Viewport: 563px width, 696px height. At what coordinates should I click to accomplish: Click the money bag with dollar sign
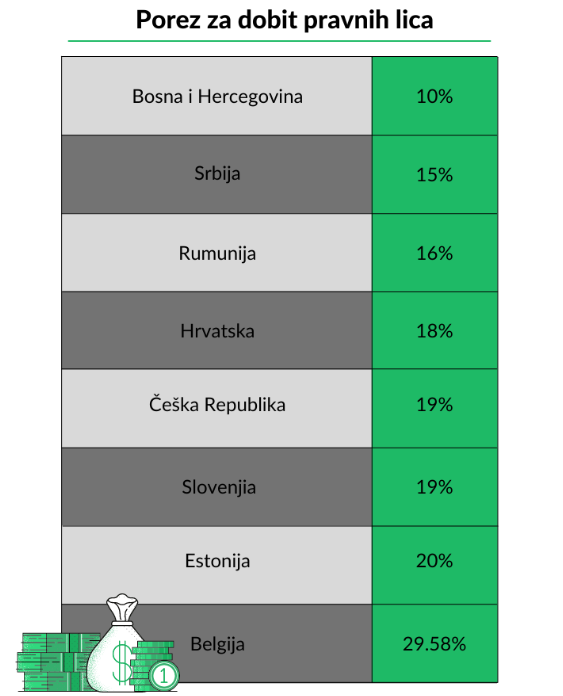(x=115, y=643)
